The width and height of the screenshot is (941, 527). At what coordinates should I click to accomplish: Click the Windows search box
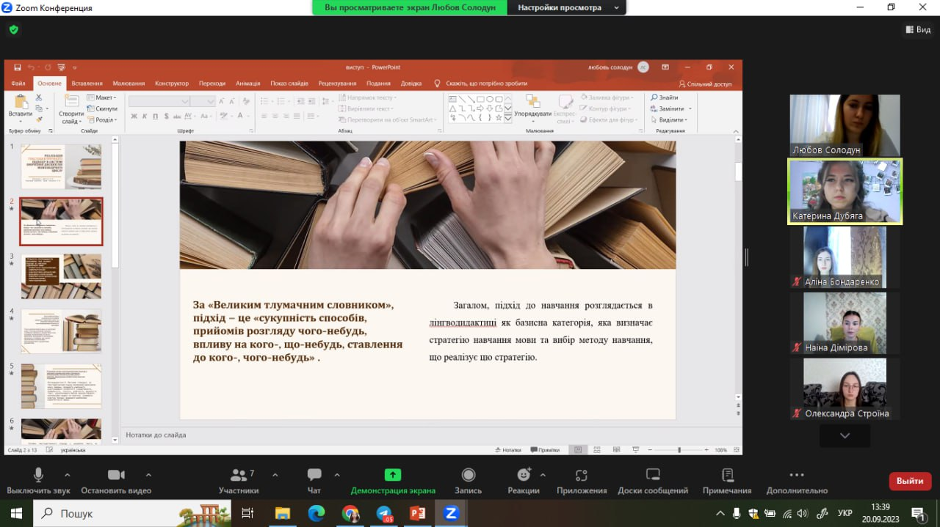coord(100,513)
